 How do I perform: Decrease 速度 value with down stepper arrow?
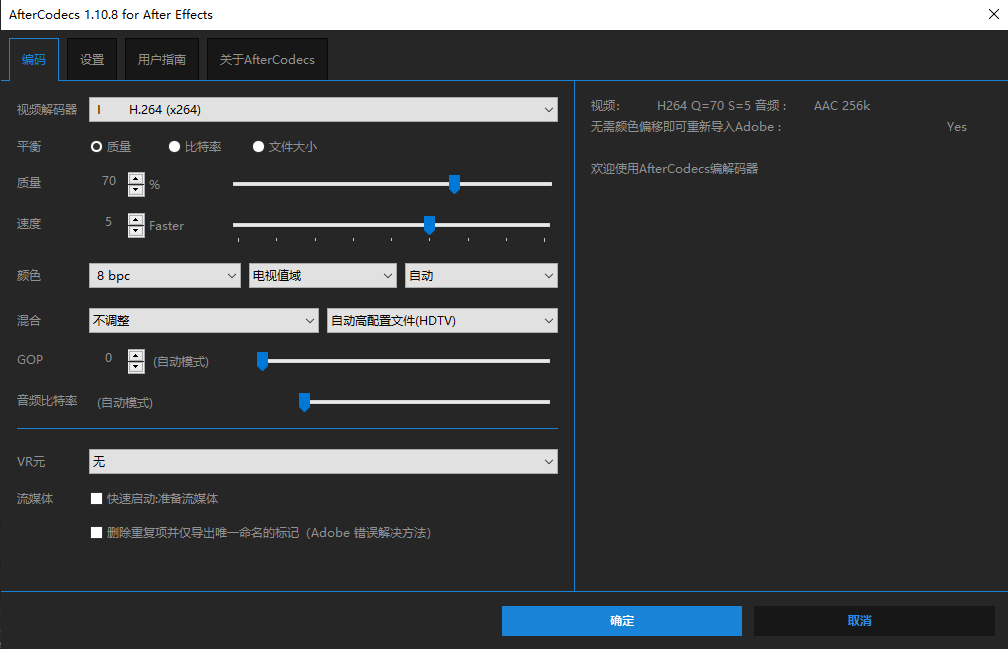point(136,231)
